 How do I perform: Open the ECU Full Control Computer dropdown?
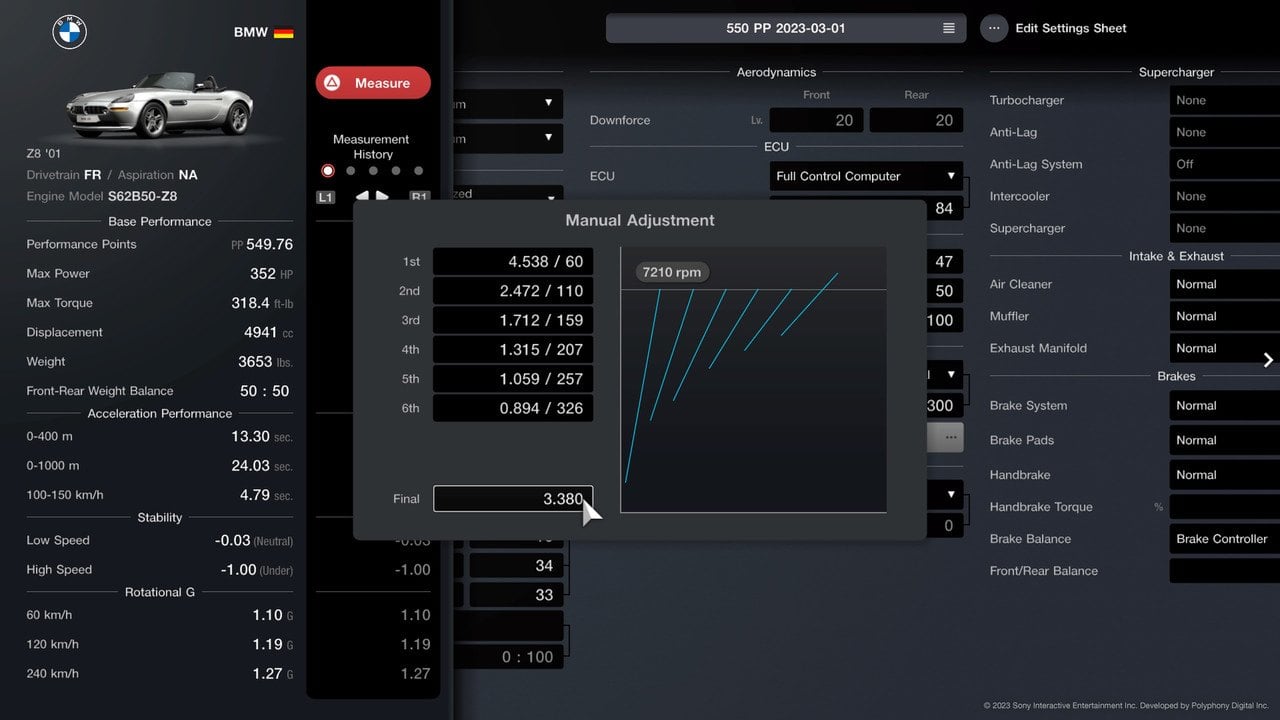click(866, 176)
